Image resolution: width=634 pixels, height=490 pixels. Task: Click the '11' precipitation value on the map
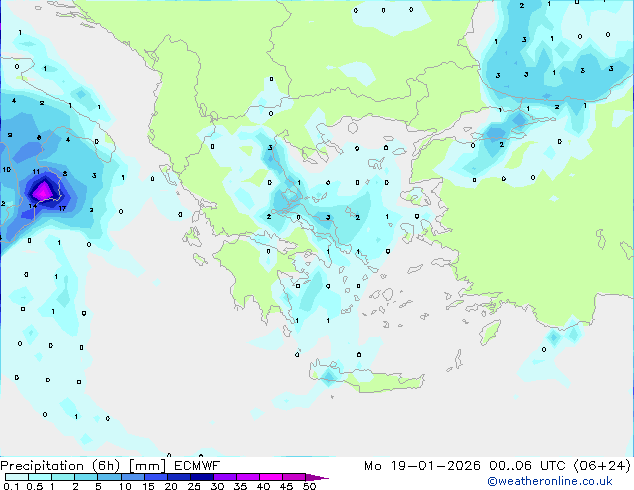[x=36, y=172]
